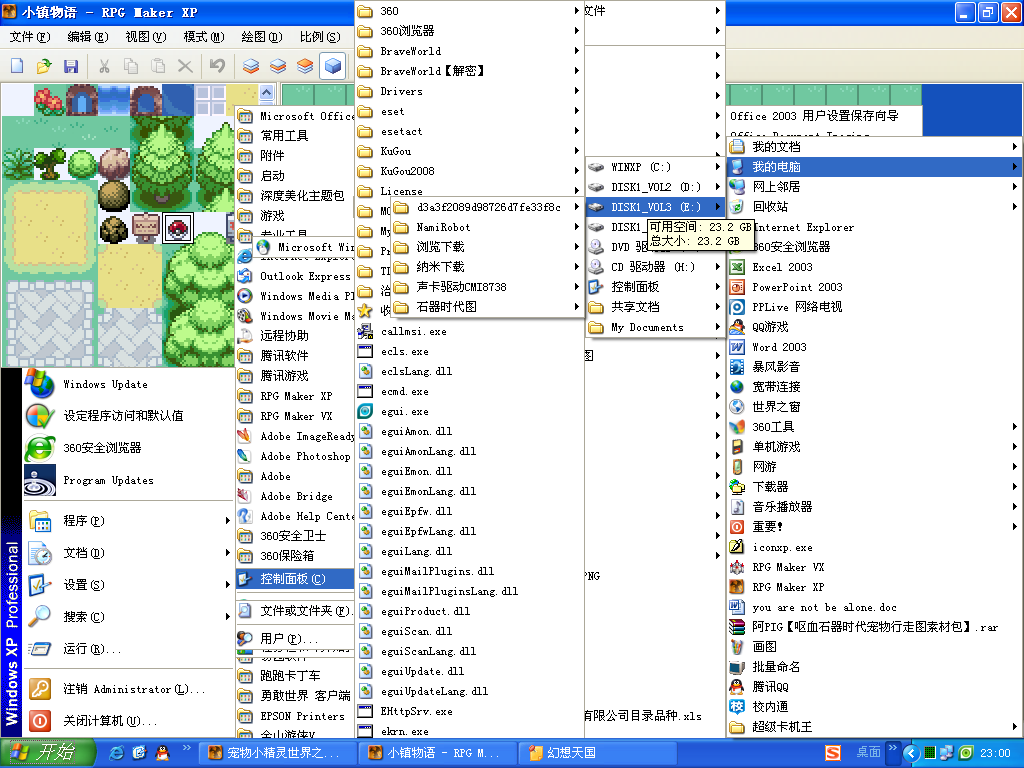This screenshot has width=1024, height=768.
Task: Open 控制面板 in My Computer submenu
Action: tap(655, 287)
